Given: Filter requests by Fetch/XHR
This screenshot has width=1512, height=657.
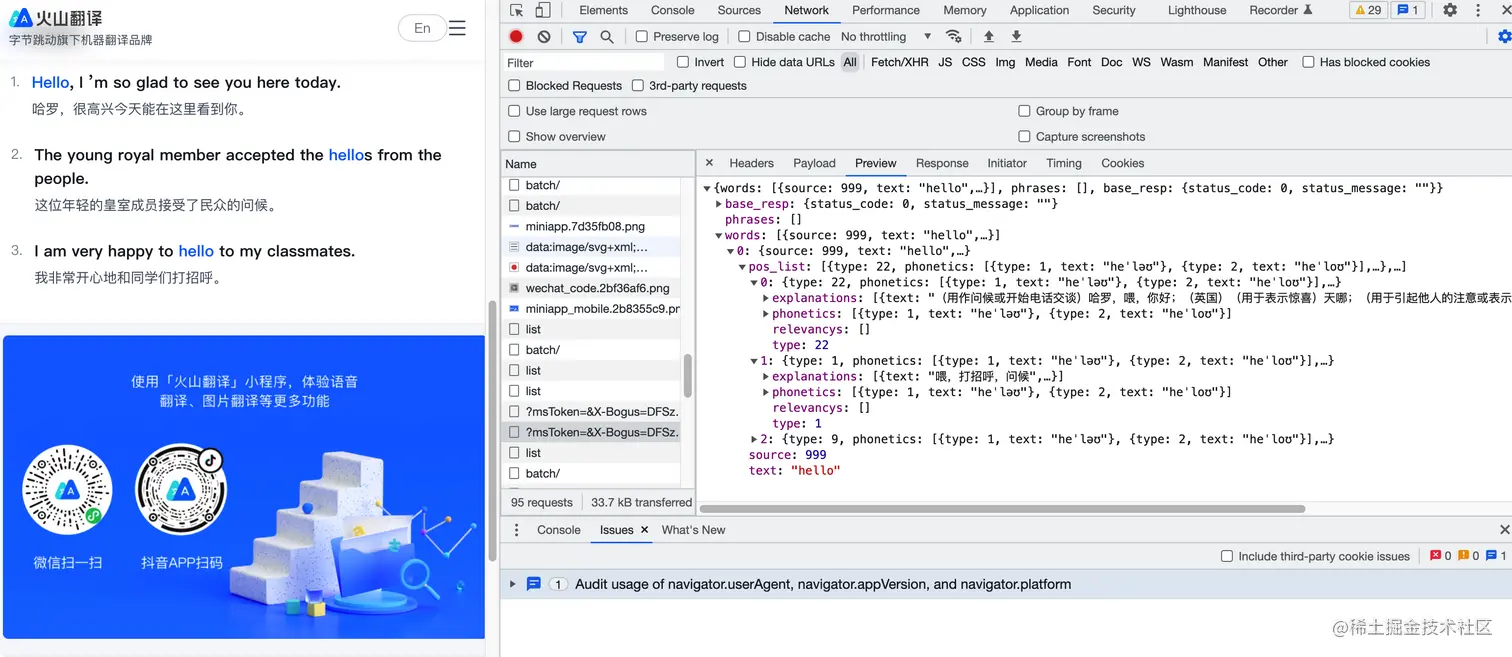Looking at the screenshot, I should pyautogui.click(x=899, y=62).
